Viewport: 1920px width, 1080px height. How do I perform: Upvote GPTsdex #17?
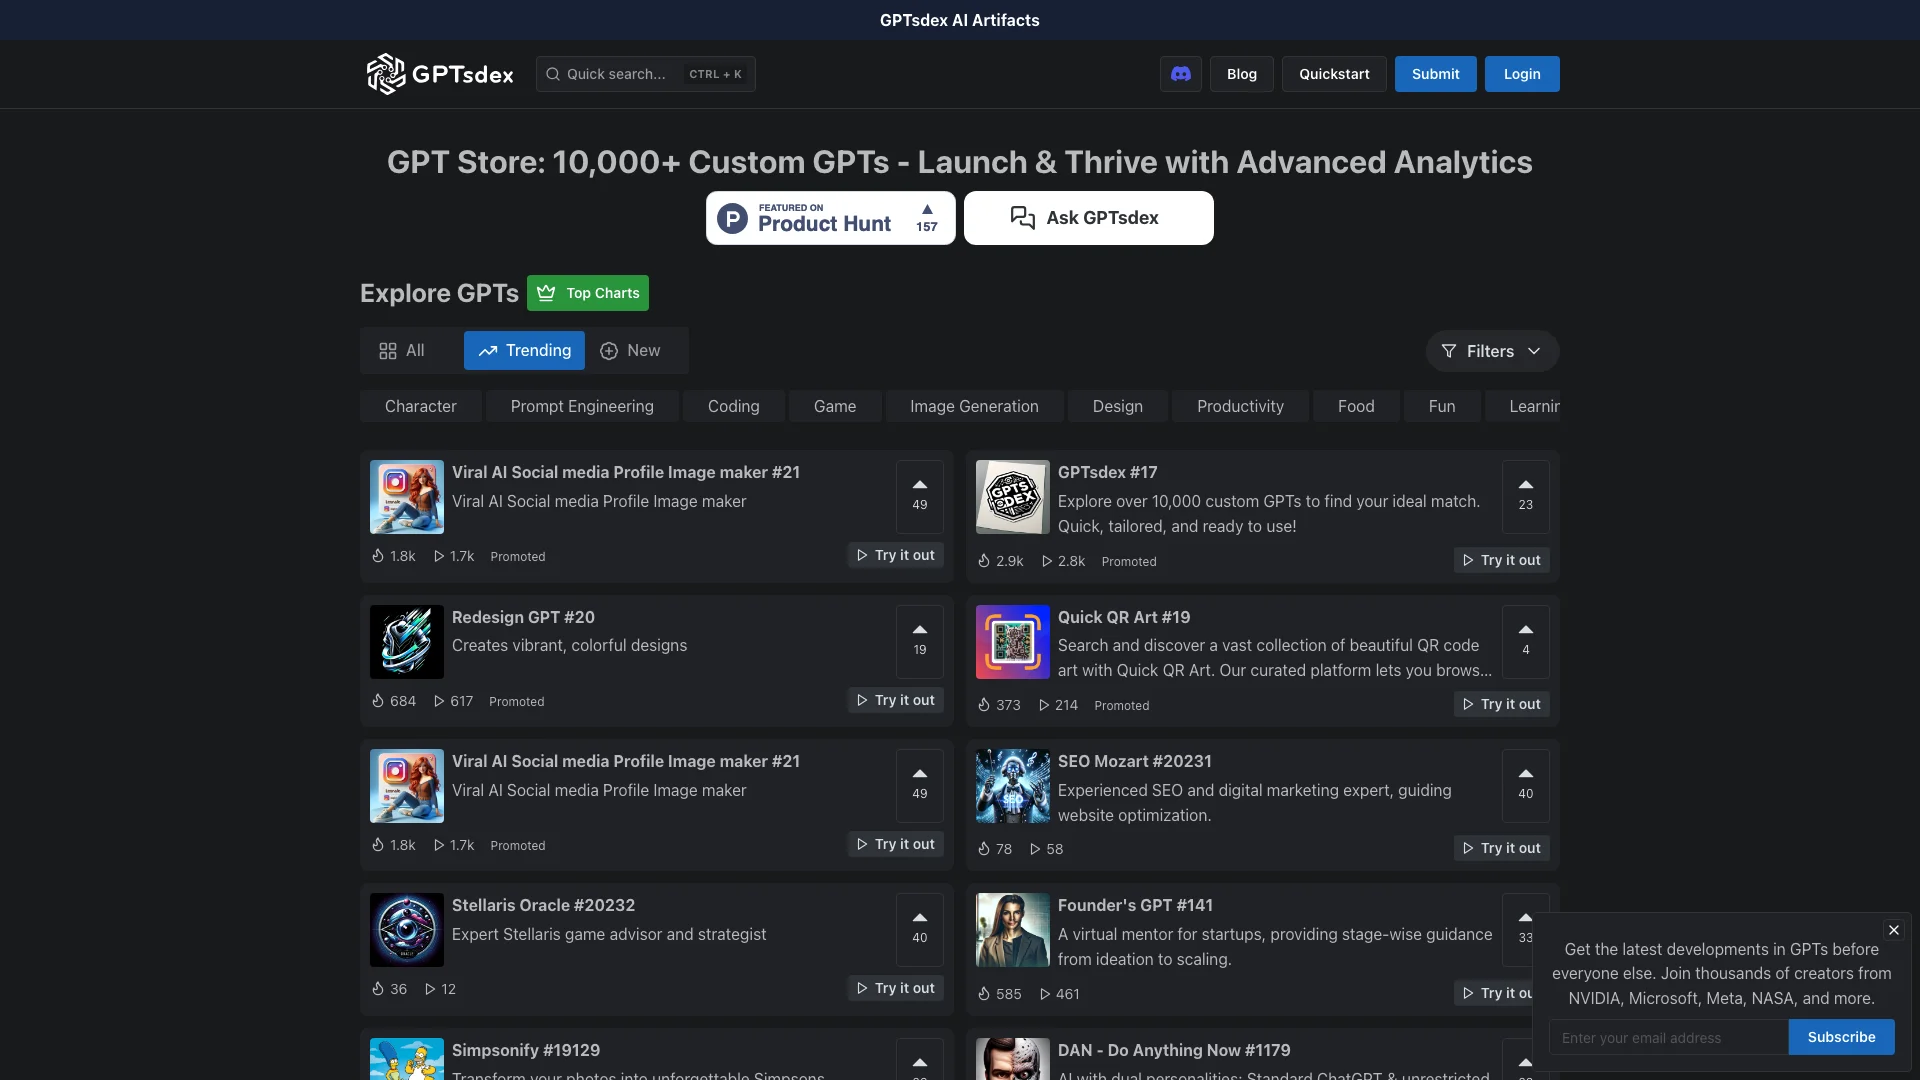click(1525, 496)
